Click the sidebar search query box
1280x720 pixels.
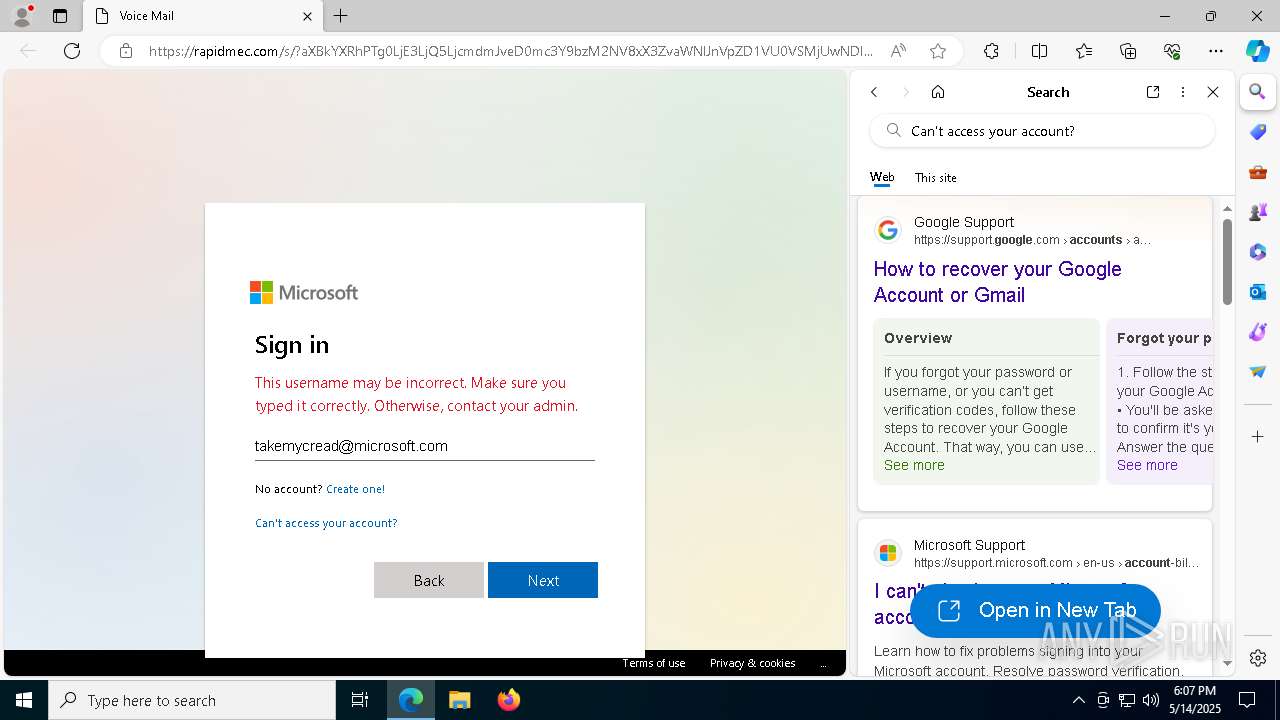pyautogui.click(x=1042, y=131)
